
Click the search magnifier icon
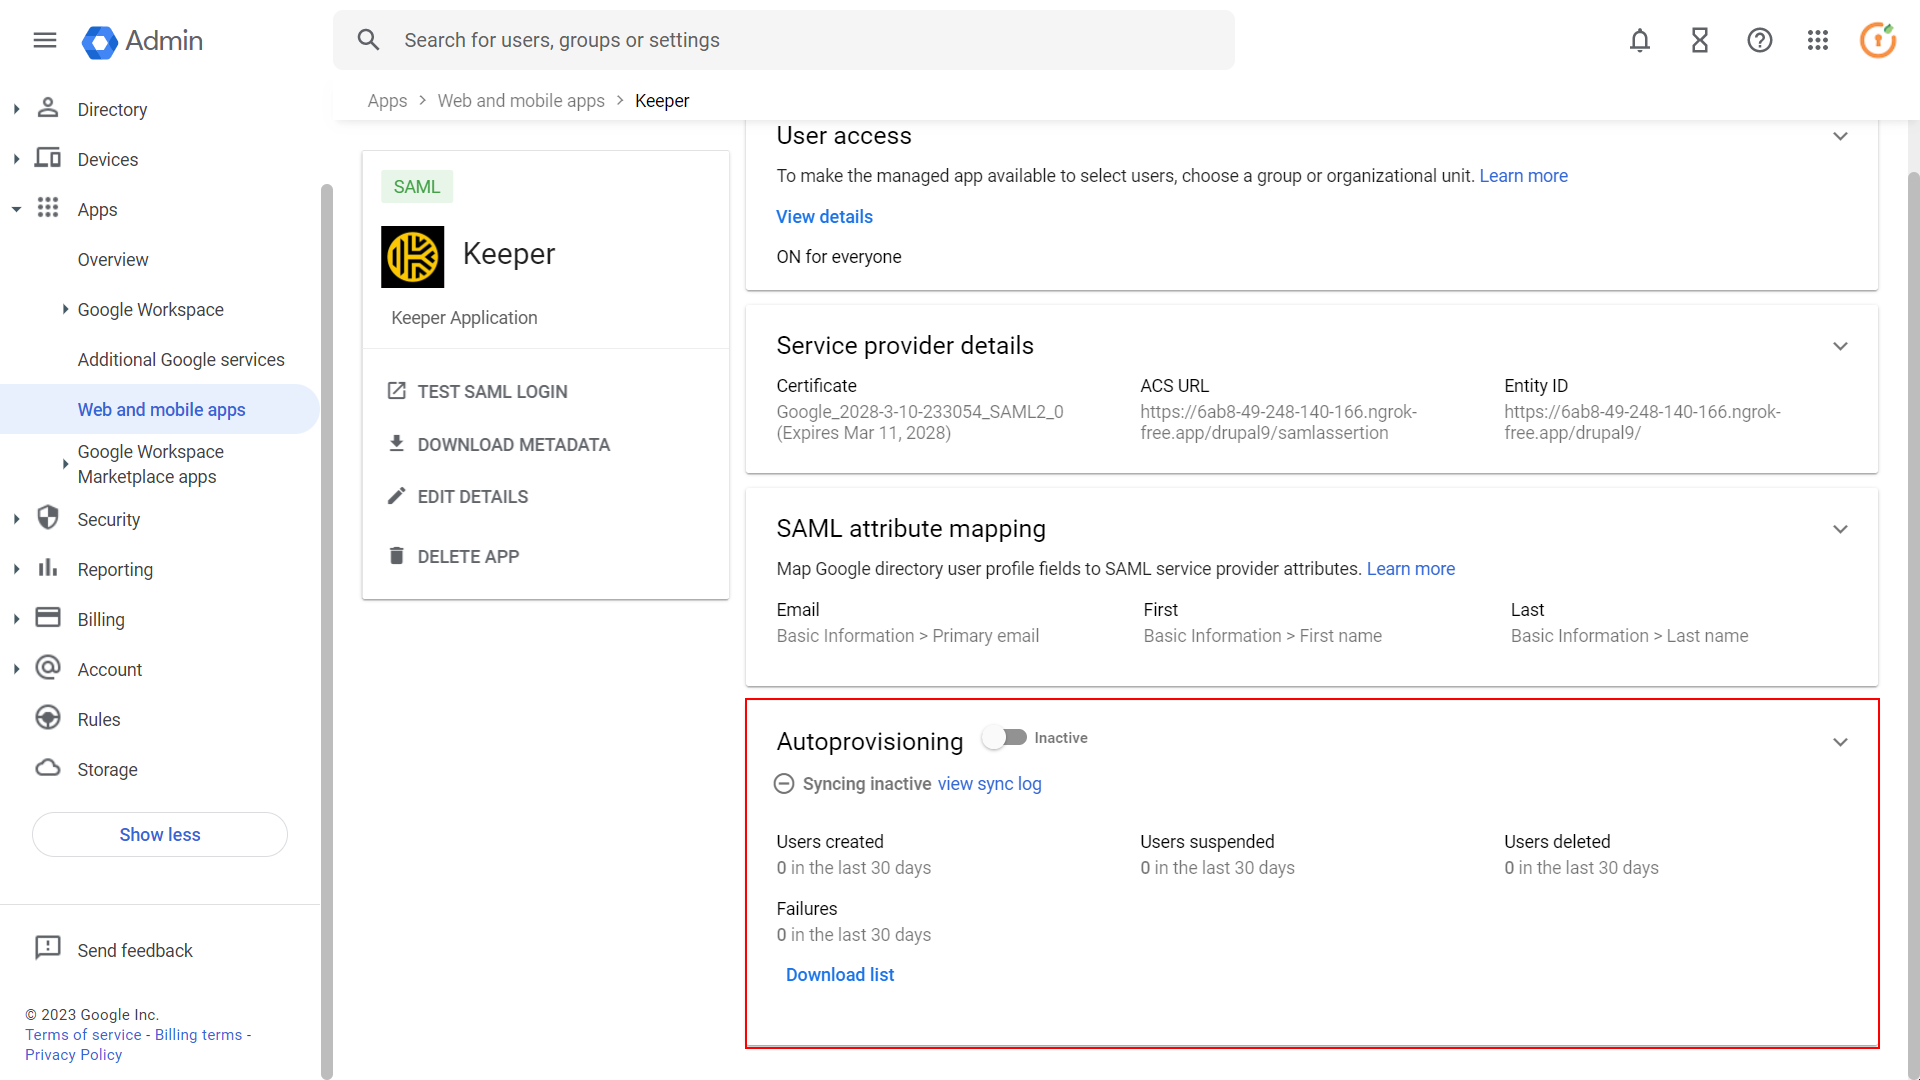coord(369,40)
